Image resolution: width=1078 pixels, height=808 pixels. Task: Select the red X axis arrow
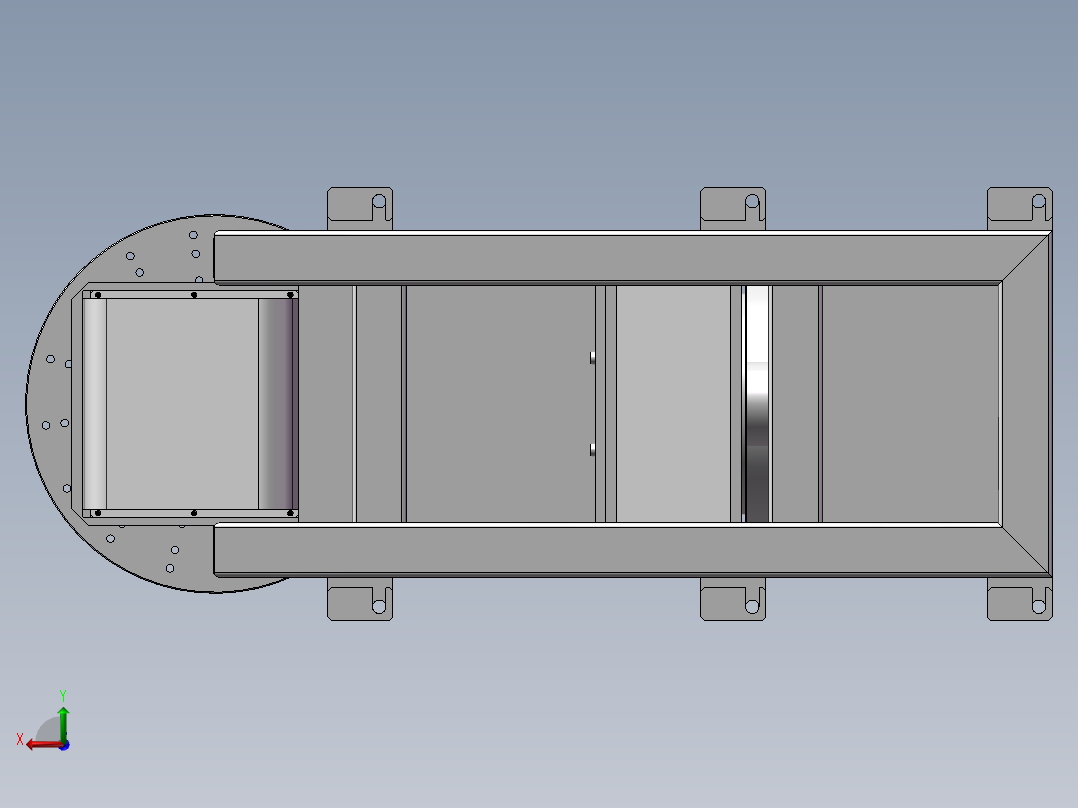pyautogui.click(x=42, y=744)
